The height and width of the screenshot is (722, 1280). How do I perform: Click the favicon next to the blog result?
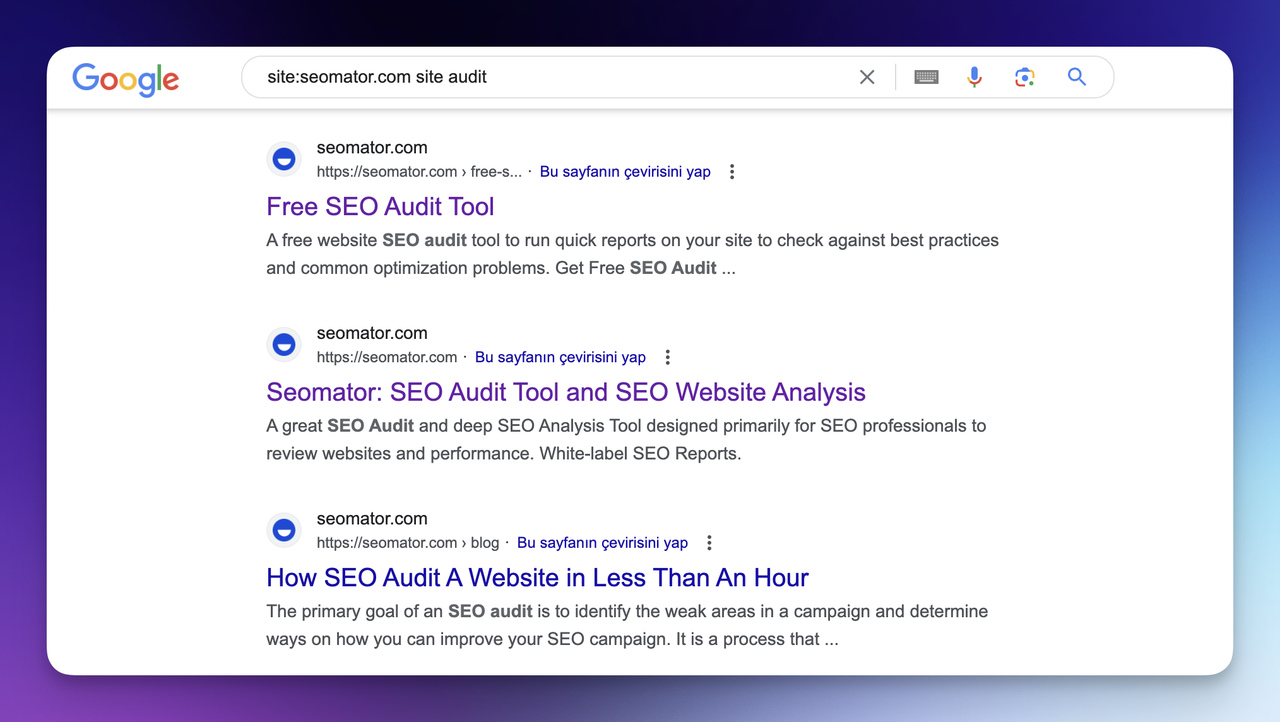(x=284, y=530)
